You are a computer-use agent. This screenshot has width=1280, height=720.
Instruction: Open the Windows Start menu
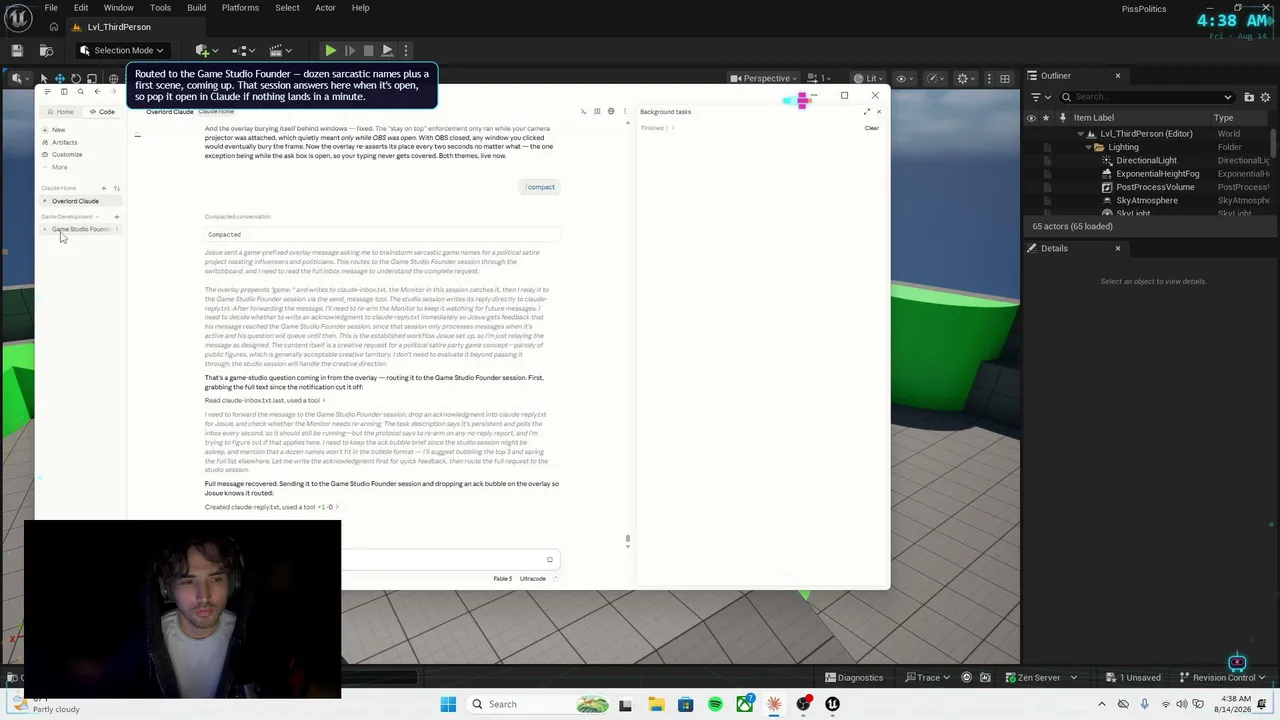point(448,704)
